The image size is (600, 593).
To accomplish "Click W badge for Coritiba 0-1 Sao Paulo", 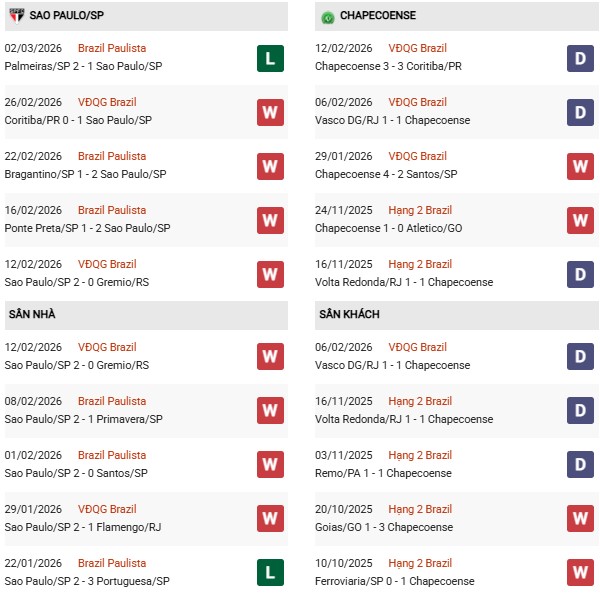I will 270,112.
